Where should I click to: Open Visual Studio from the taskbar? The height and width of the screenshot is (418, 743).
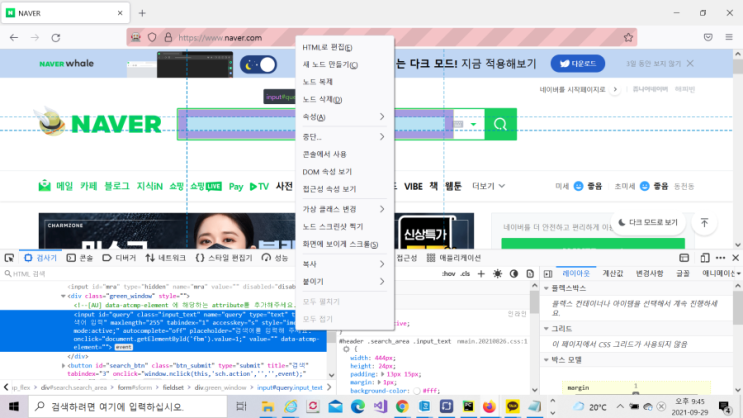pyautogui.click(x=380, y=406)
